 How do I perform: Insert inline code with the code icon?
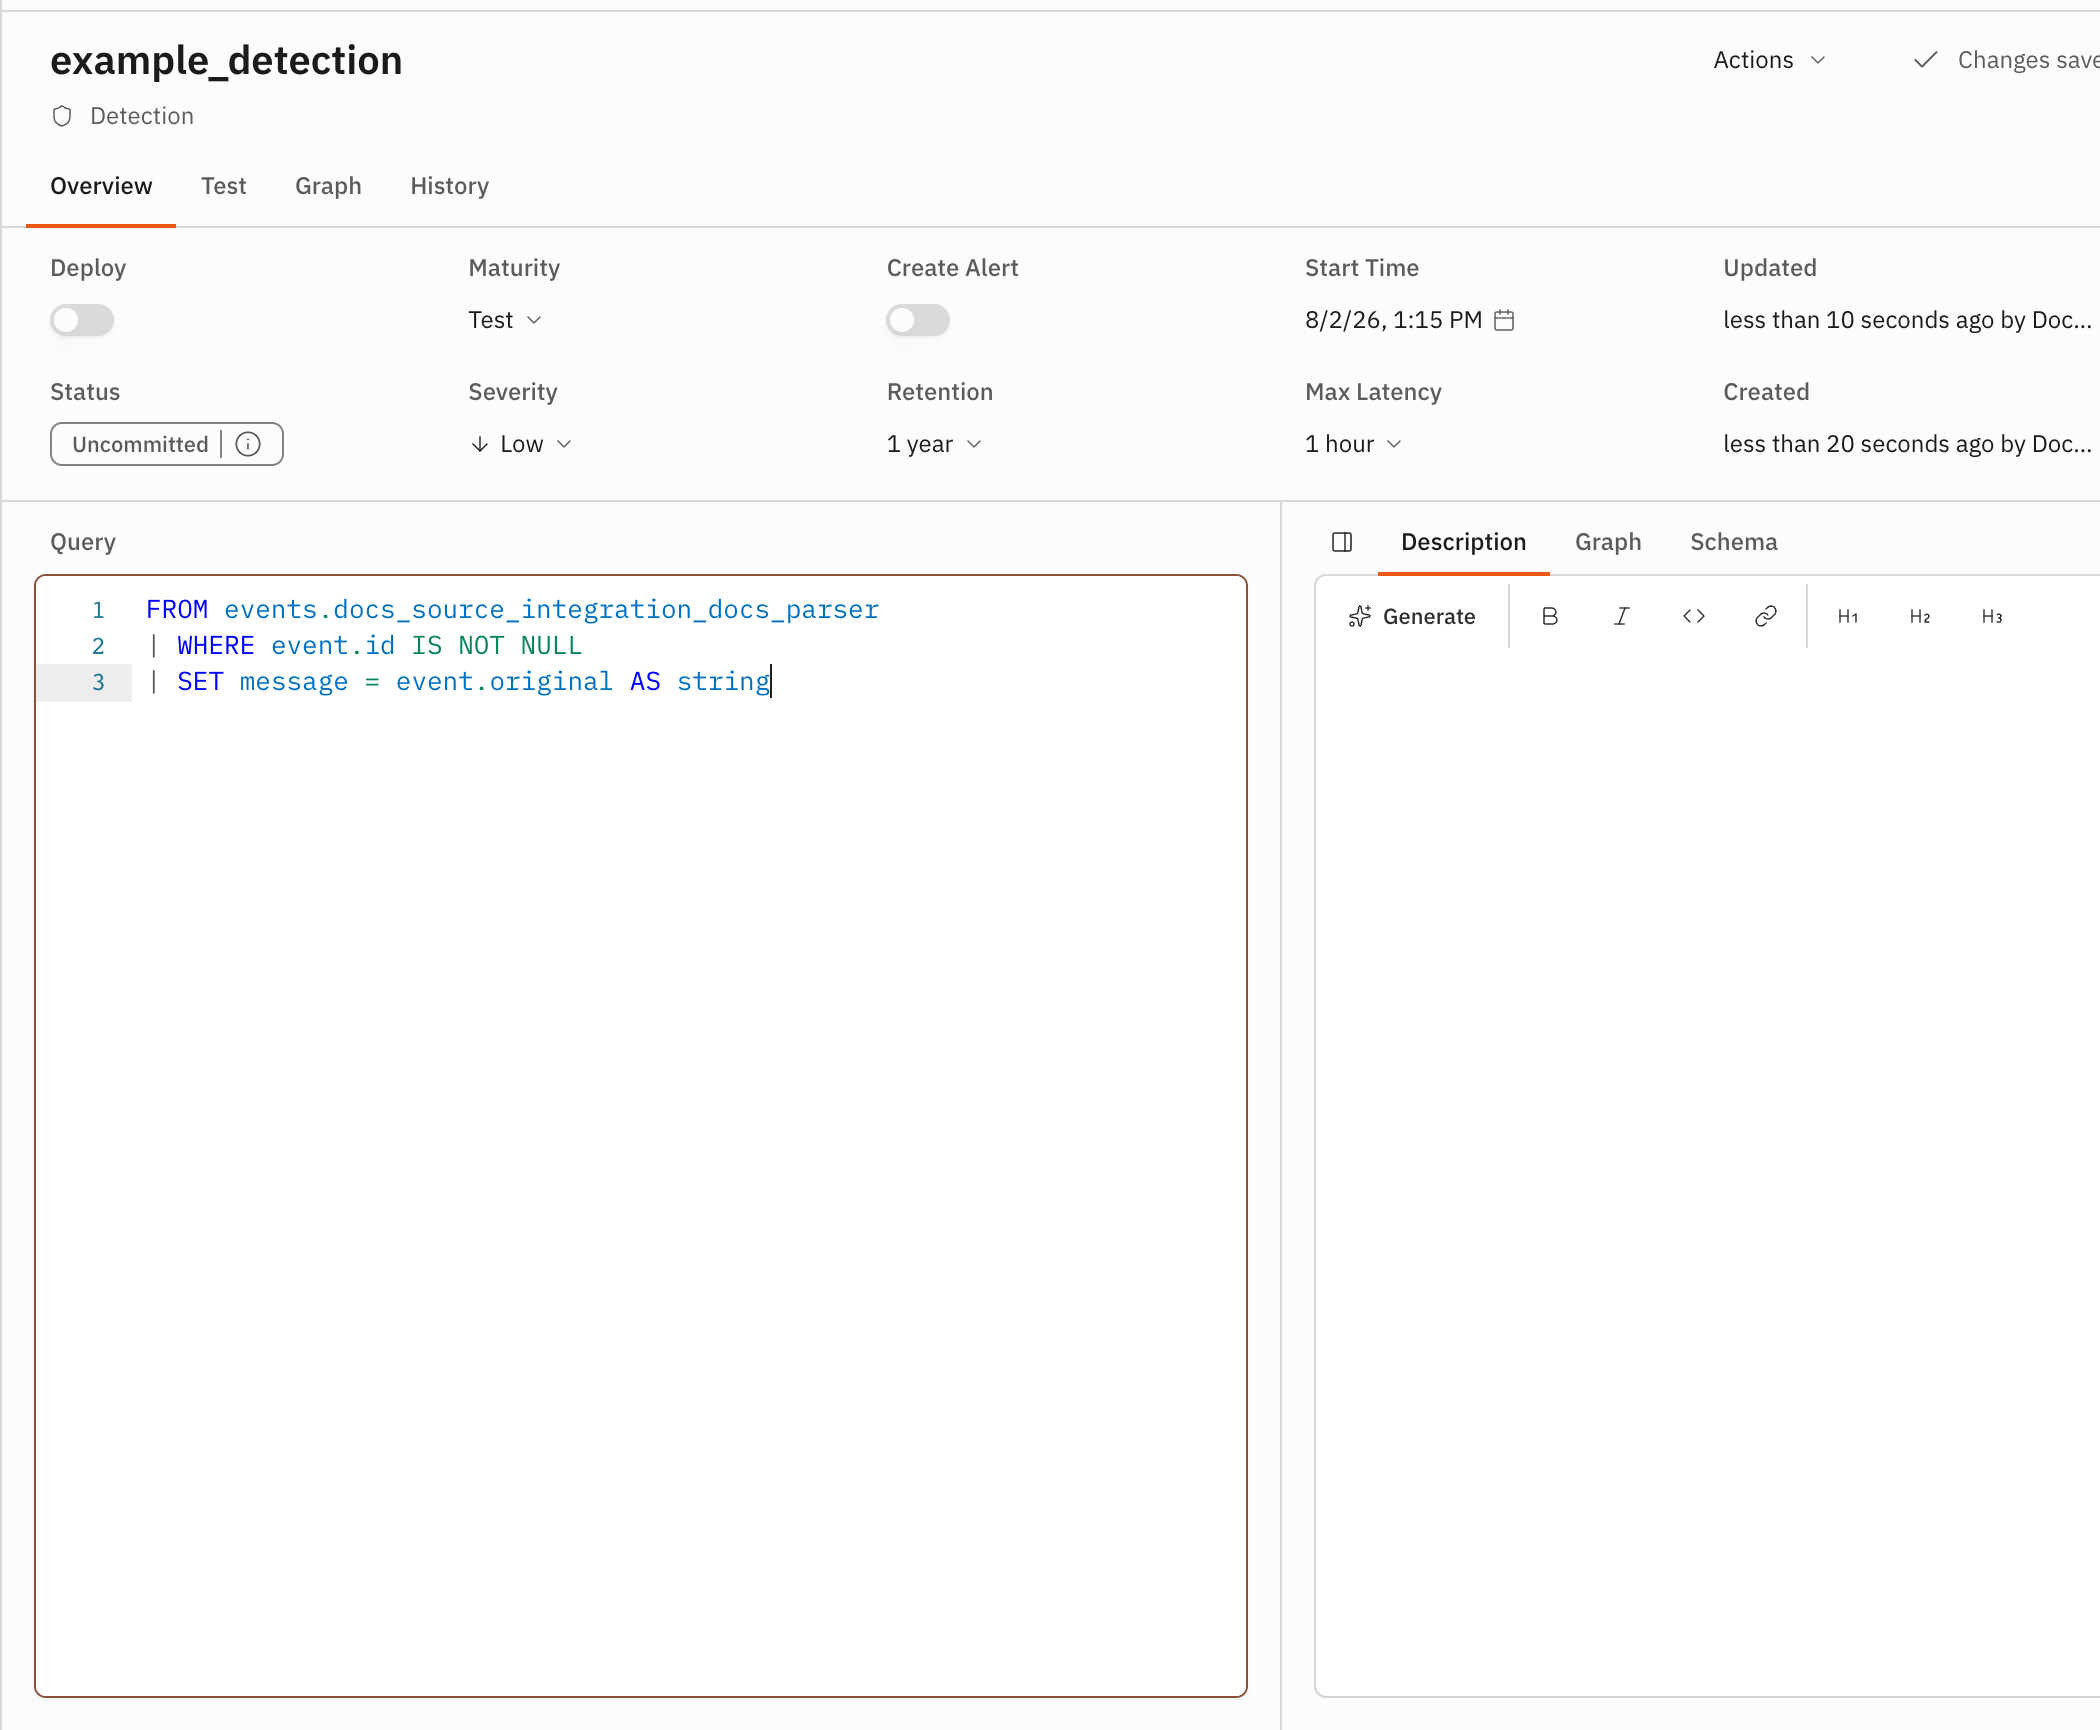(x=1694, y=616)
